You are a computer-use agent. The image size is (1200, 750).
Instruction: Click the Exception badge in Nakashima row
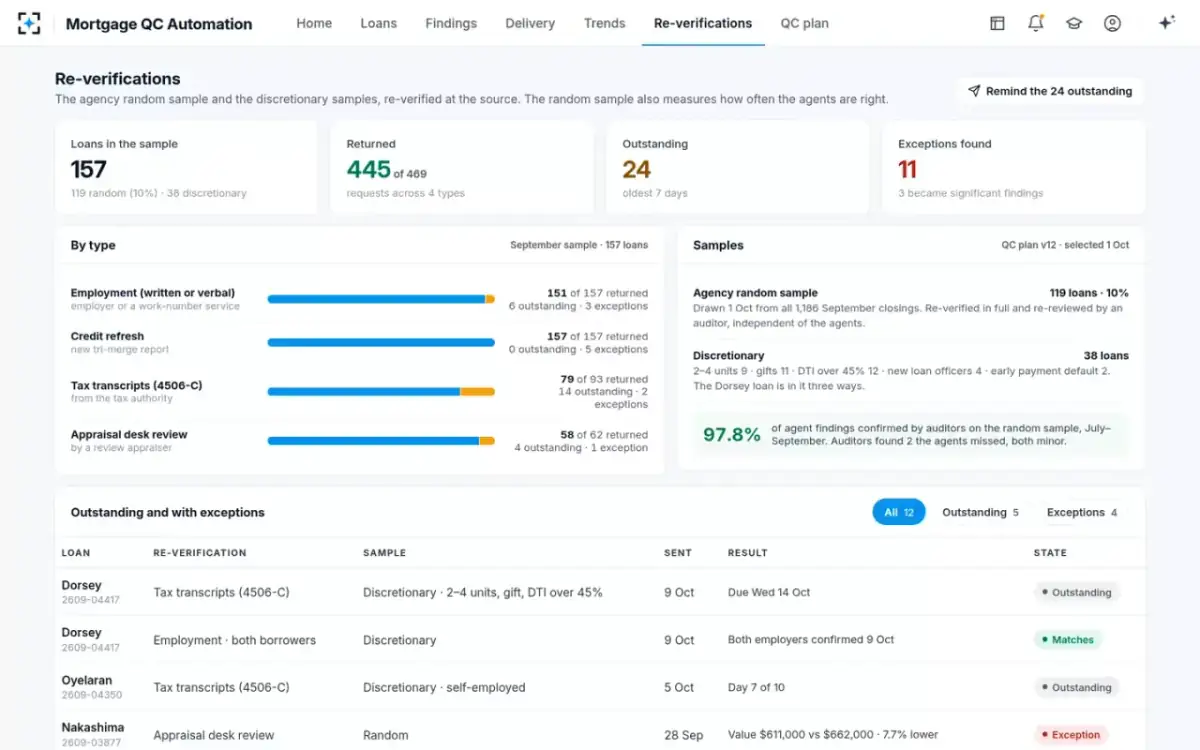(1071, 735)
